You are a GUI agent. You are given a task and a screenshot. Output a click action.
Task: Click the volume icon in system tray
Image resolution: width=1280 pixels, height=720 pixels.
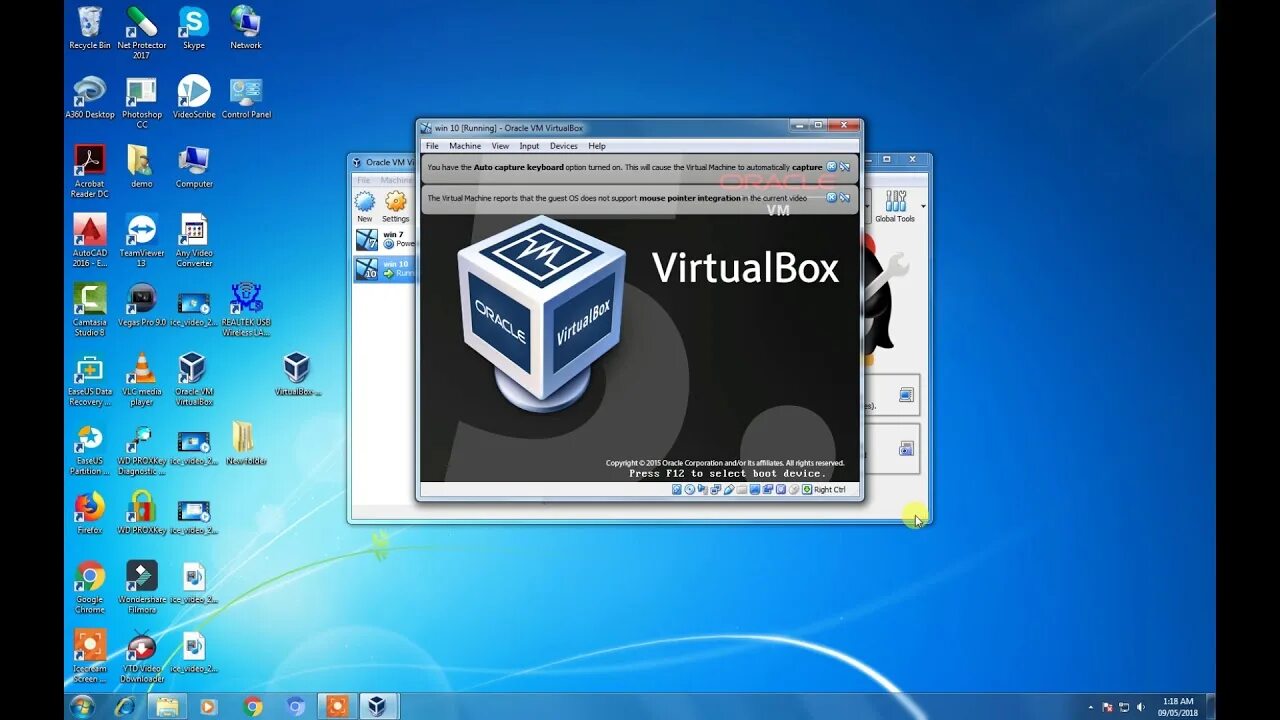click(x=1141, y=706)
